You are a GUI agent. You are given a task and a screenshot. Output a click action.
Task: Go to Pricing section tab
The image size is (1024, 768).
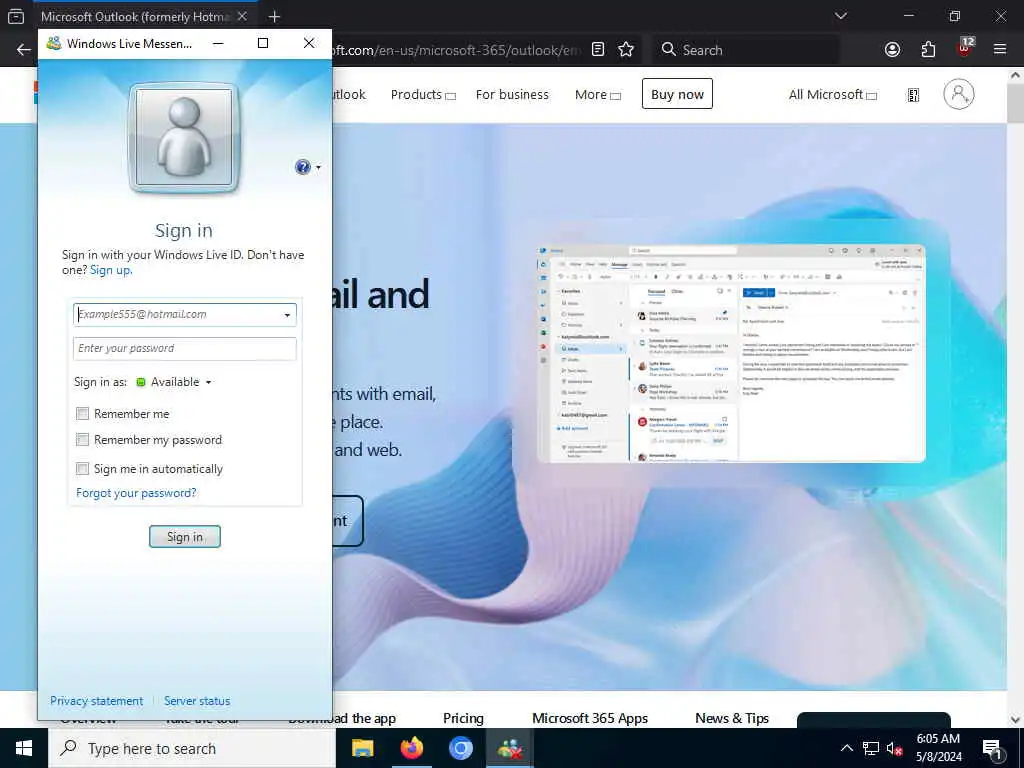[x=463, y=718]
